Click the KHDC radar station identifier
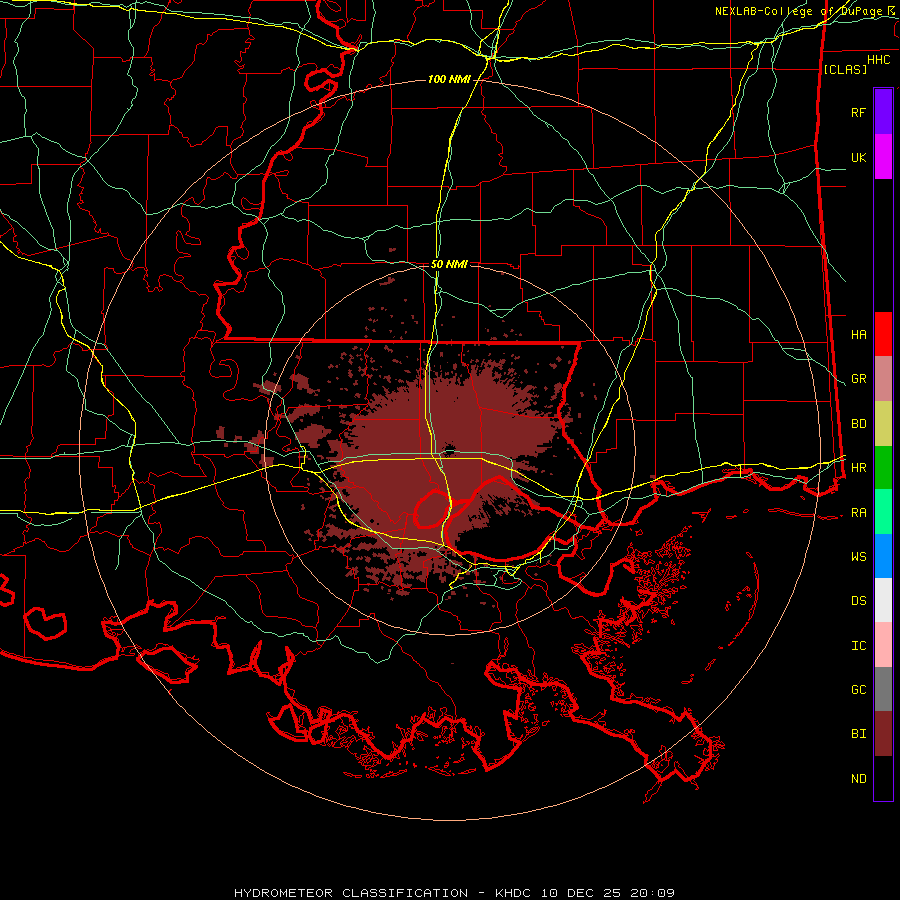This screenshot has height=900, width=900. [x=516, y=893]
